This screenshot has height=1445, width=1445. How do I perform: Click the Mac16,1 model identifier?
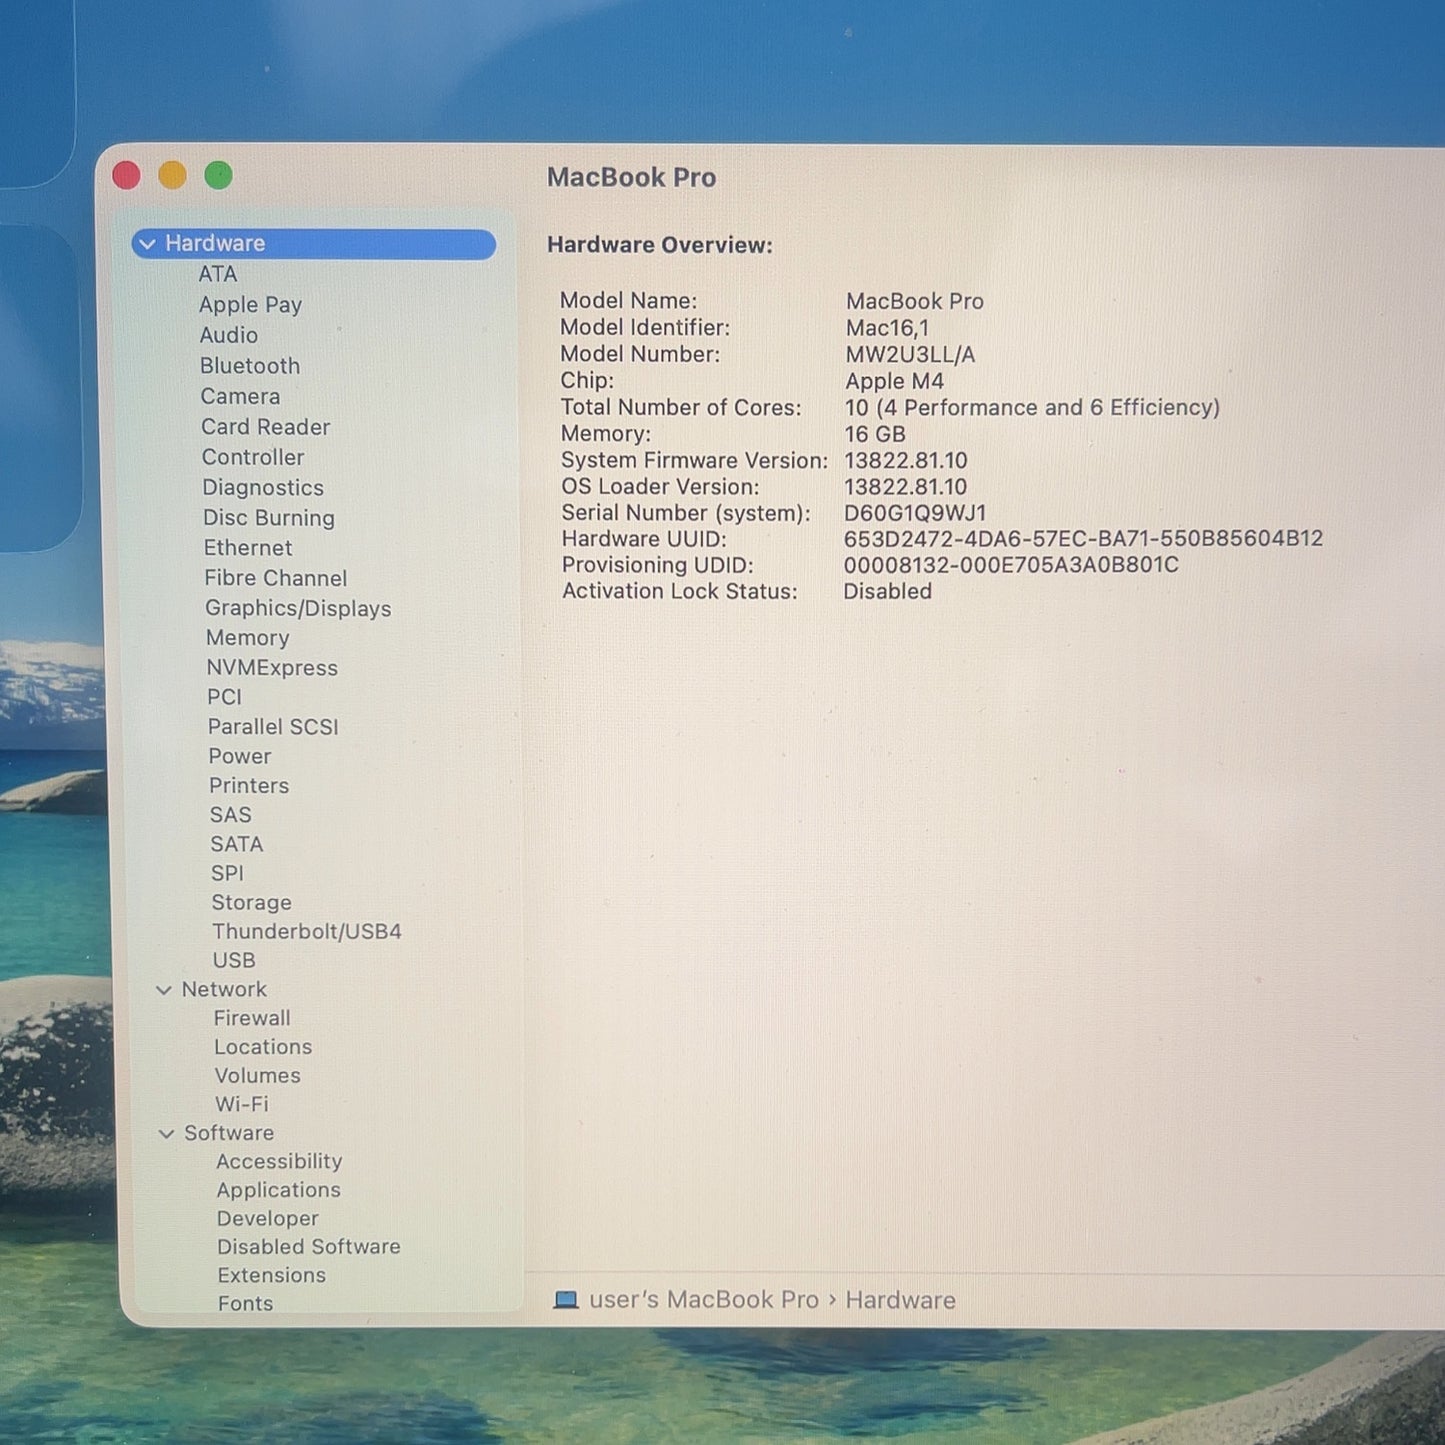click(888, 328)
